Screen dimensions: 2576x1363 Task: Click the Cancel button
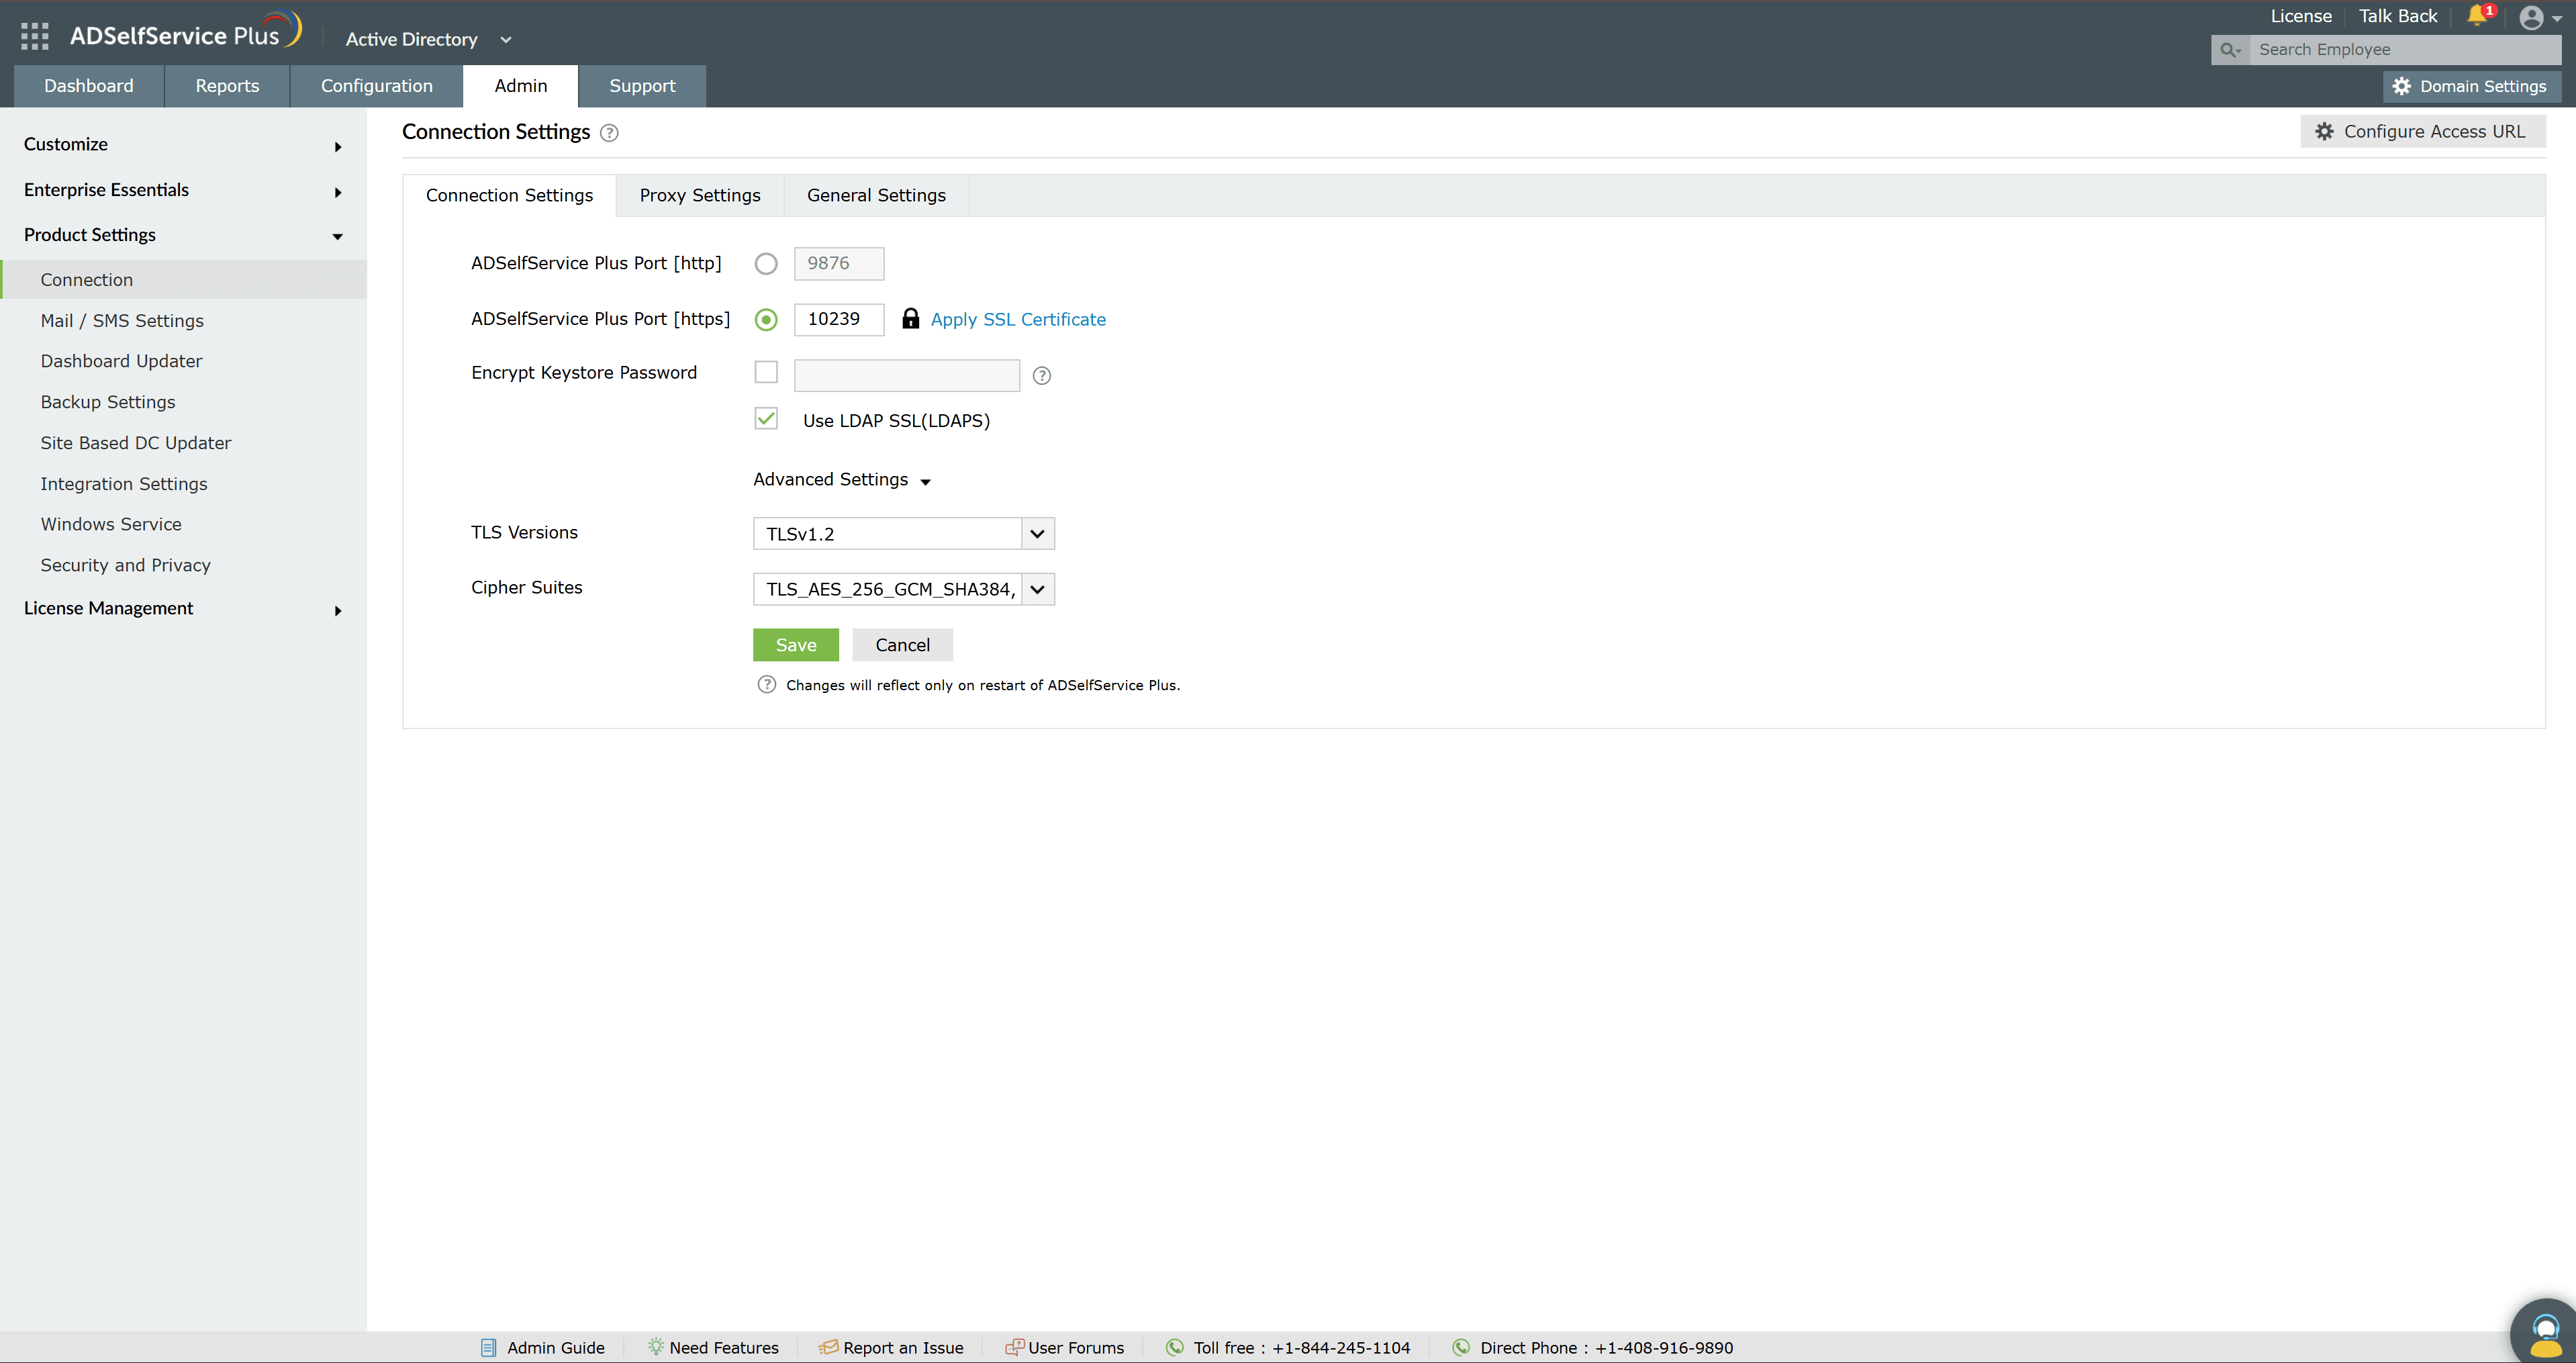tap(902, 646)
